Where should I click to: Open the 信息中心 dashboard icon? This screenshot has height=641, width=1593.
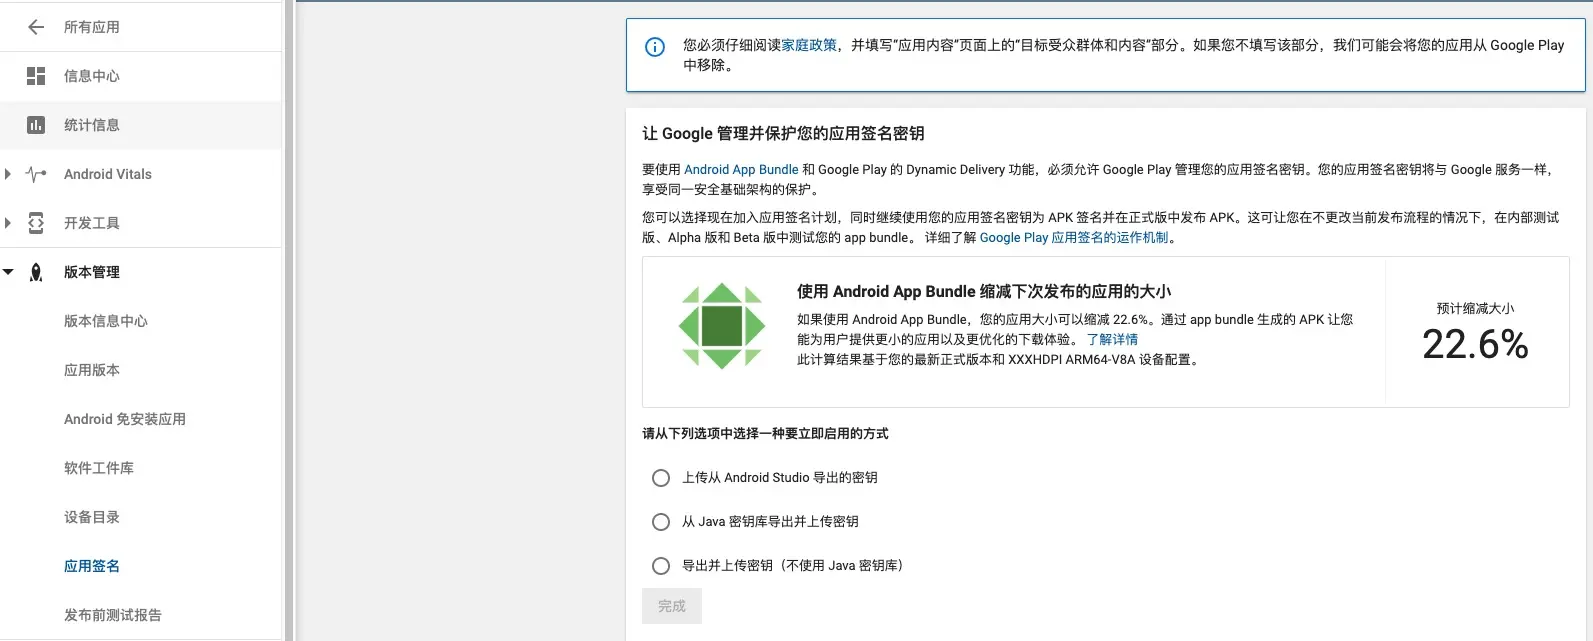point(37,76)
